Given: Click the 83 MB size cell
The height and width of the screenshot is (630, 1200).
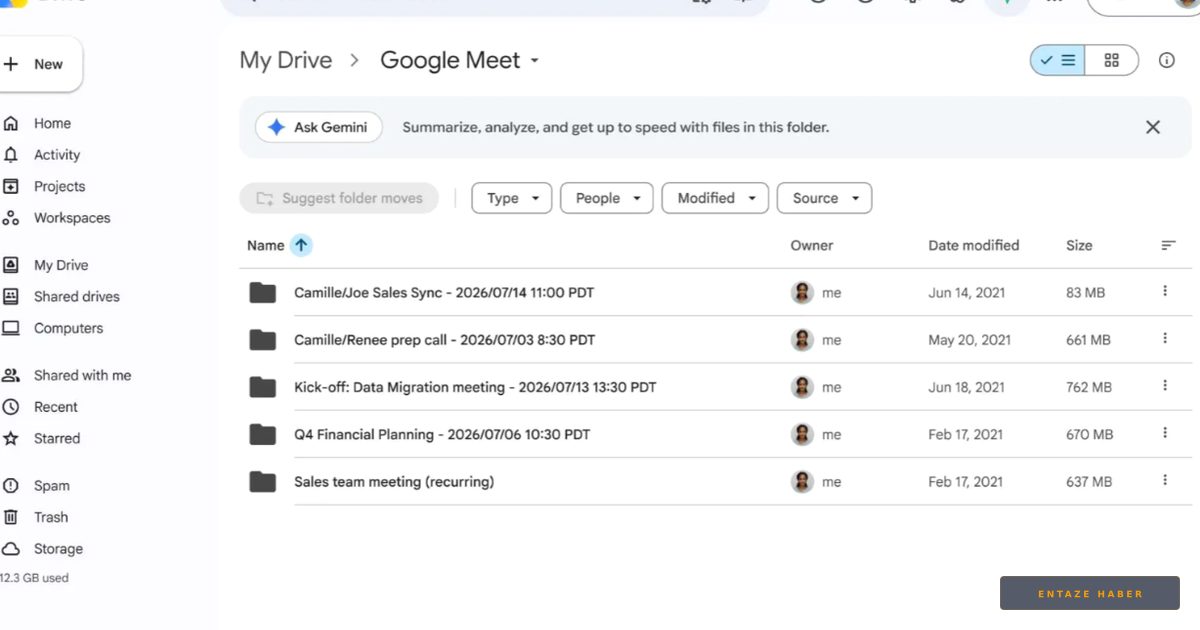Looking at the screenshot, I should click(x=1085, y=293).
